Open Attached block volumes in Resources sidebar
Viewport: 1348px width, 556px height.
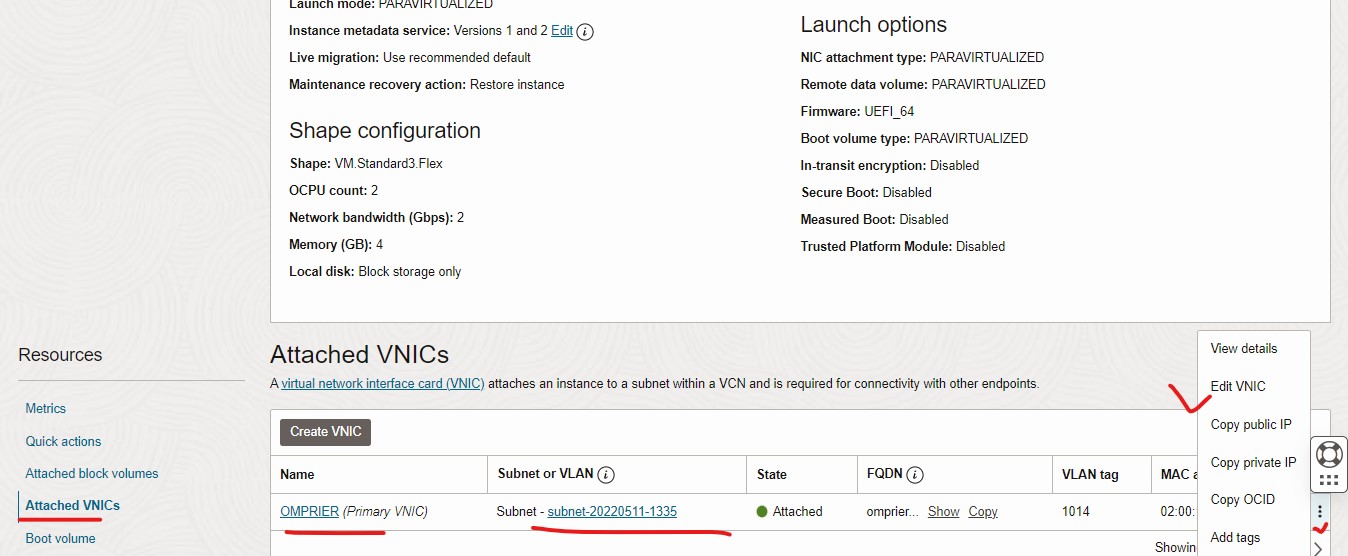pos(92,474)
